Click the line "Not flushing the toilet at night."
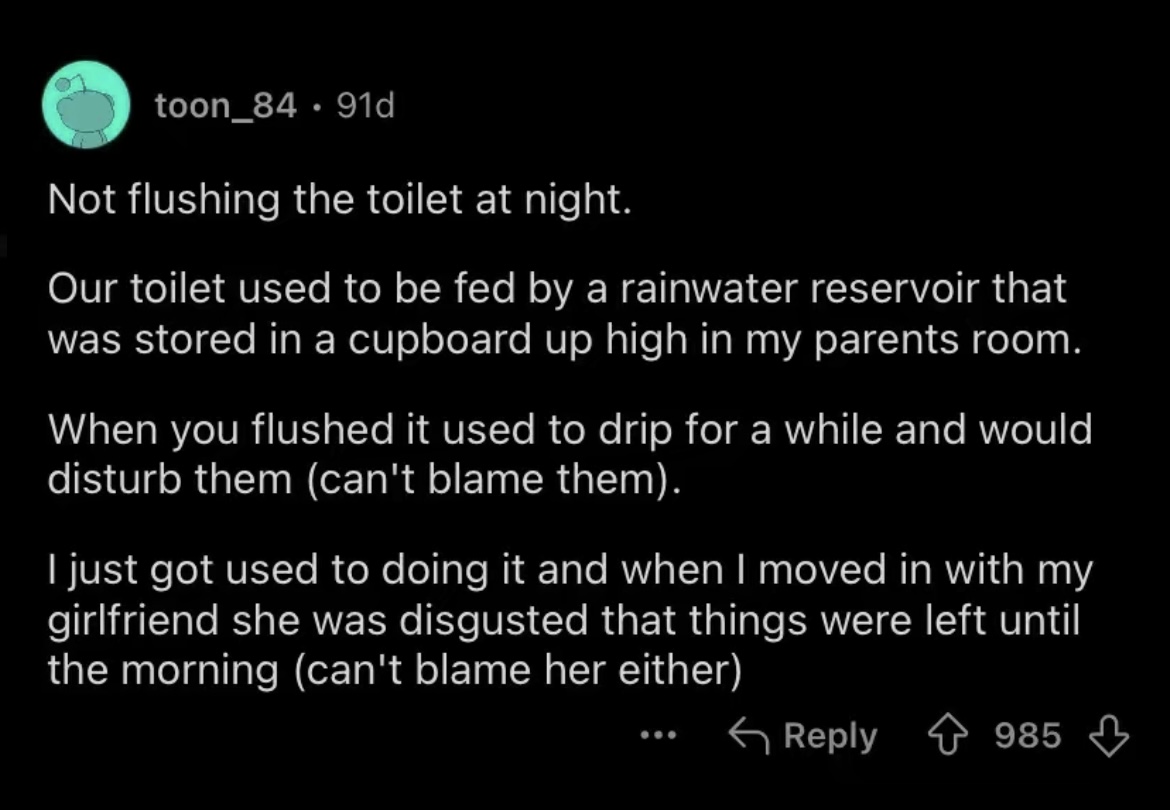This screenshot has height=810, width=1170. tap(340, 200)
